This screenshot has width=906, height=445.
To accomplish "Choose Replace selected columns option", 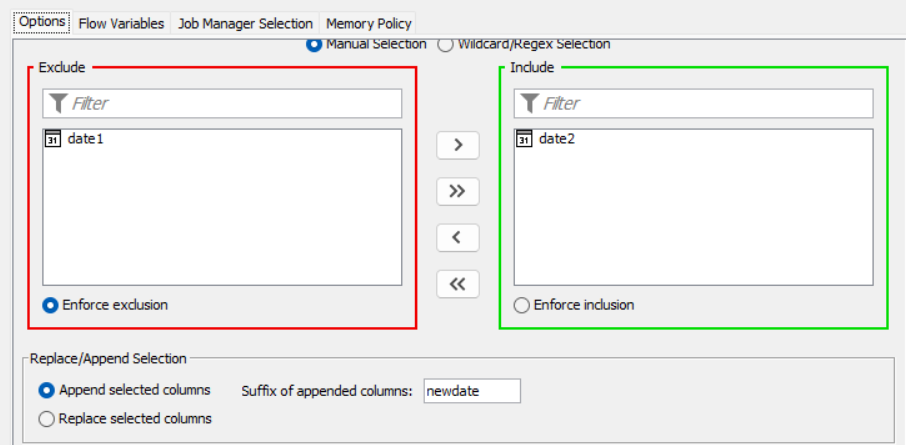I will 46,419.
